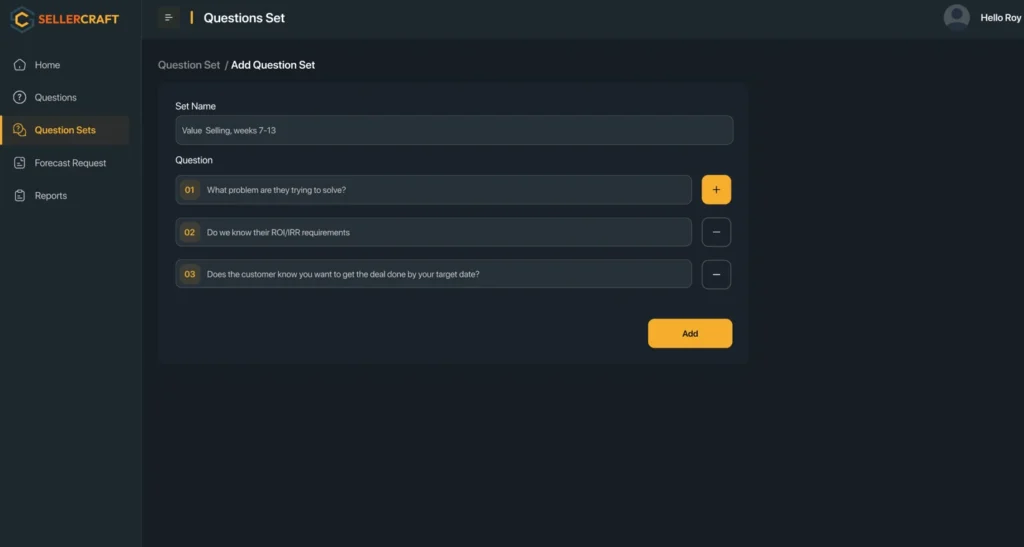
Task: Click the Forecast Request sidebar icon
Action: tap(20, 163)
